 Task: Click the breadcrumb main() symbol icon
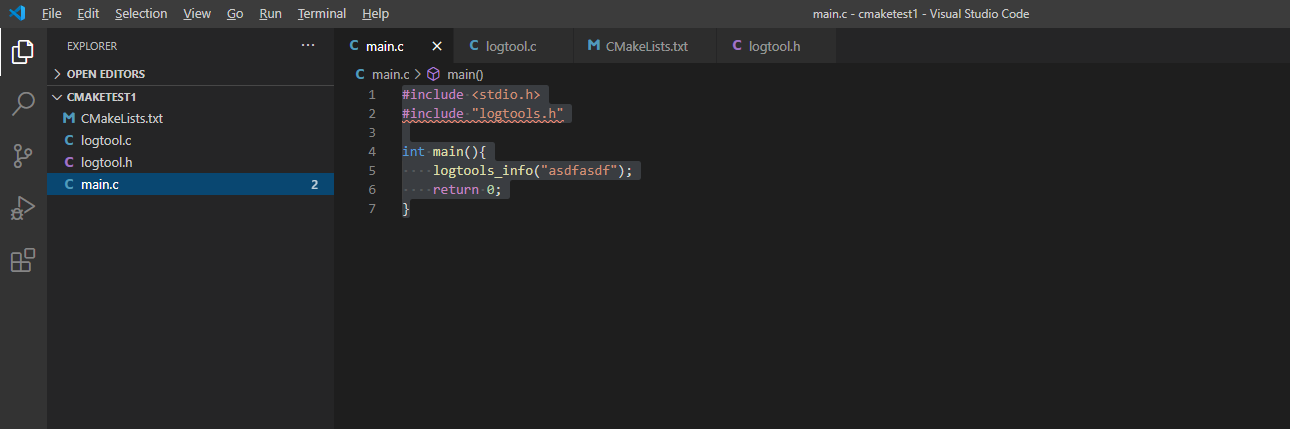pos(434,74)
